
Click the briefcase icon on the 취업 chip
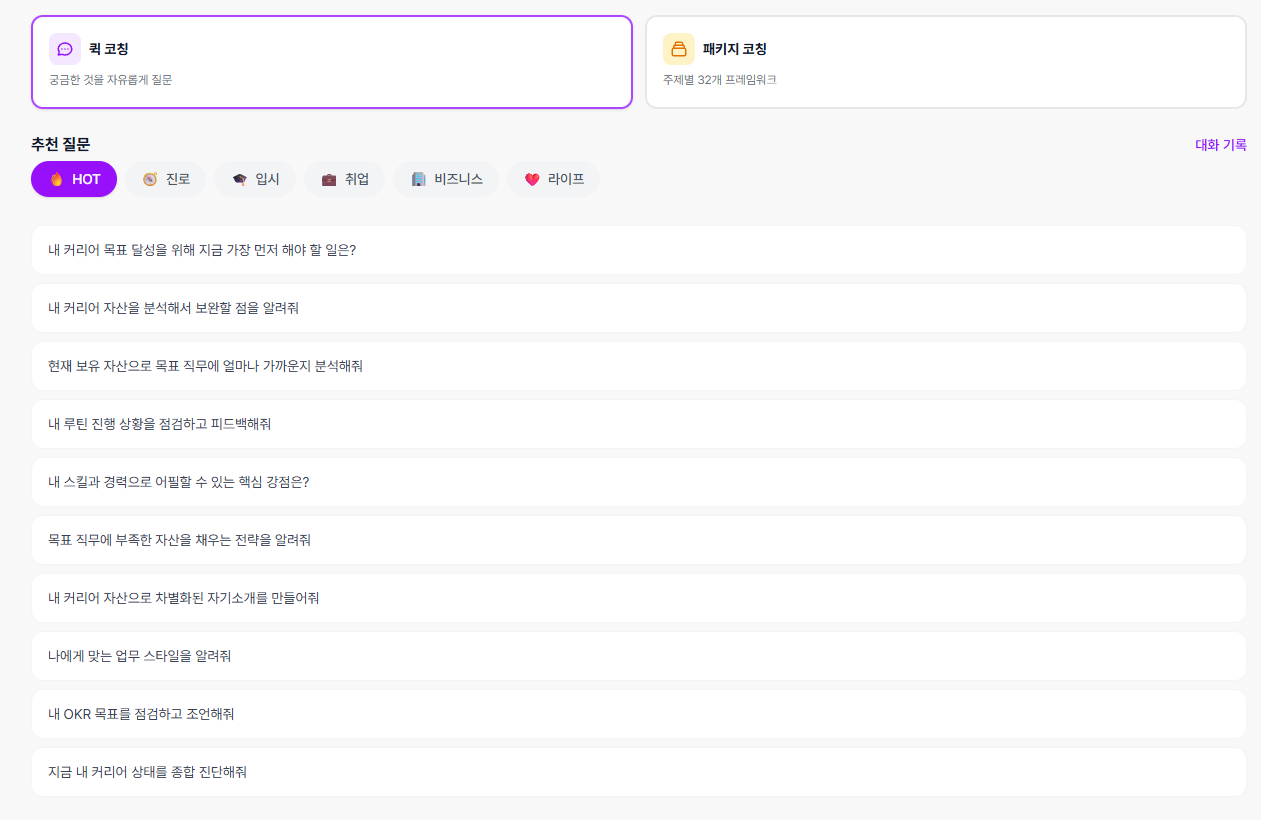[x=327, y=179]
